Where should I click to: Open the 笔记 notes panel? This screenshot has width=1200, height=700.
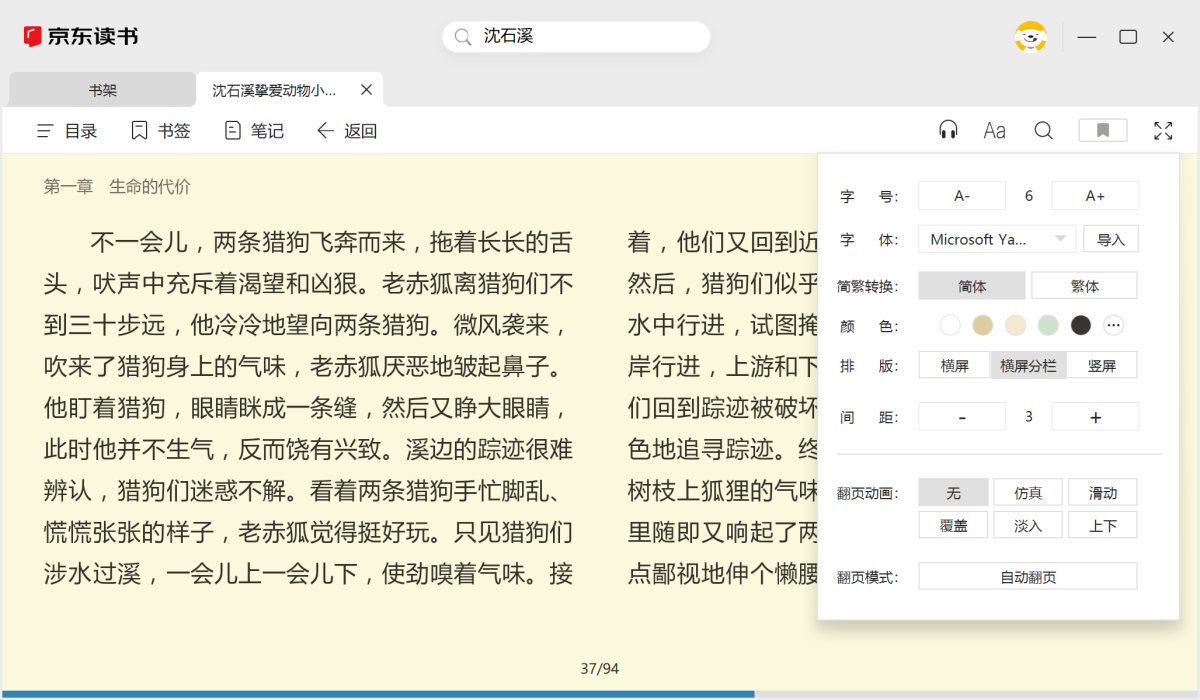[x=254, y=131]
